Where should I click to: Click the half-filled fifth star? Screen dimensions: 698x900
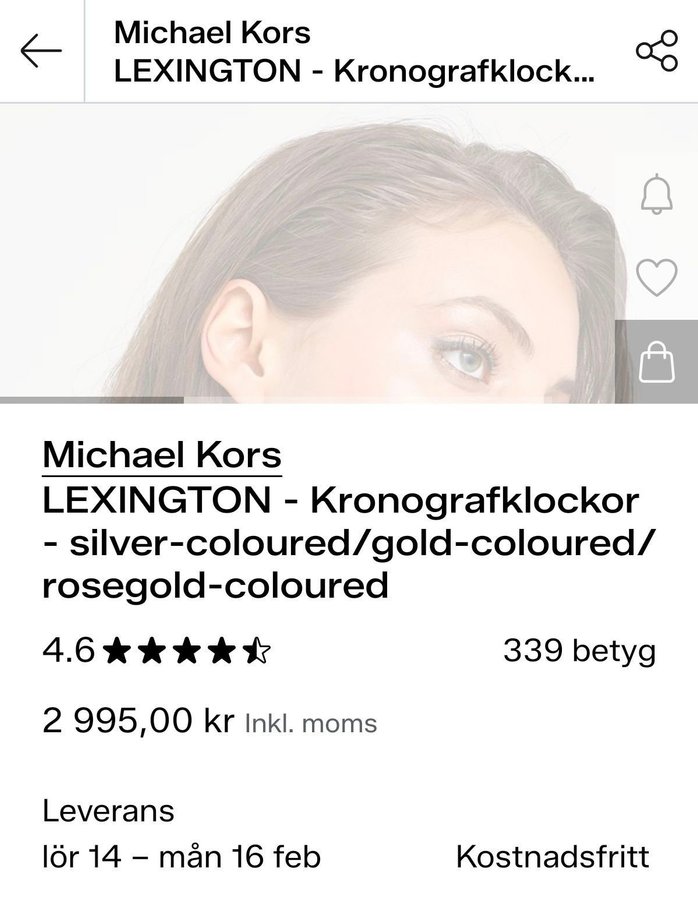click(258, 652)
